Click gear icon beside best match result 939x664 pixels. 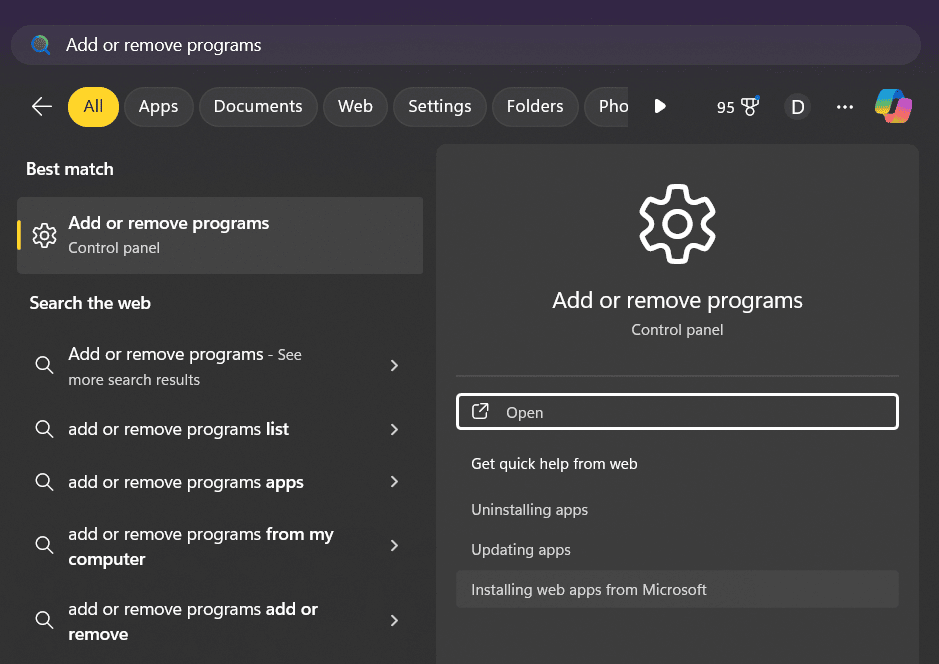pos(44,235)
